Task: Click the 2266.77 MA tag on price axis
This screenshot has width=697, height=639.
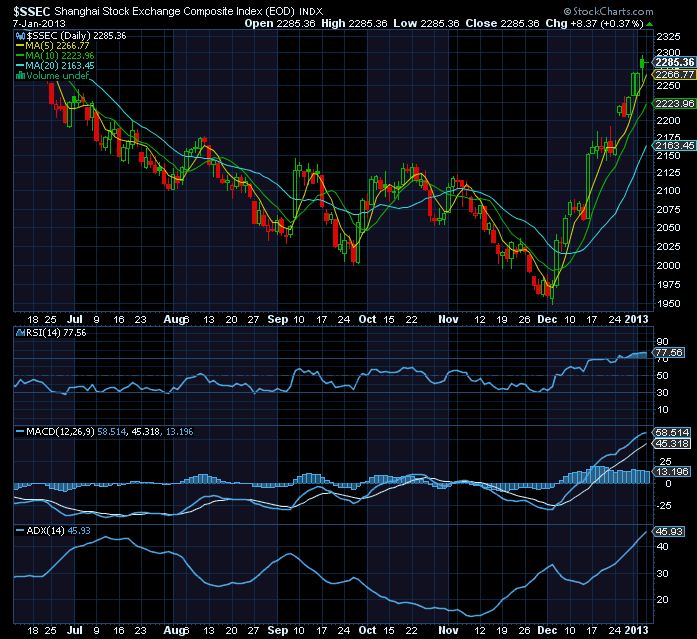Action: 675,74
